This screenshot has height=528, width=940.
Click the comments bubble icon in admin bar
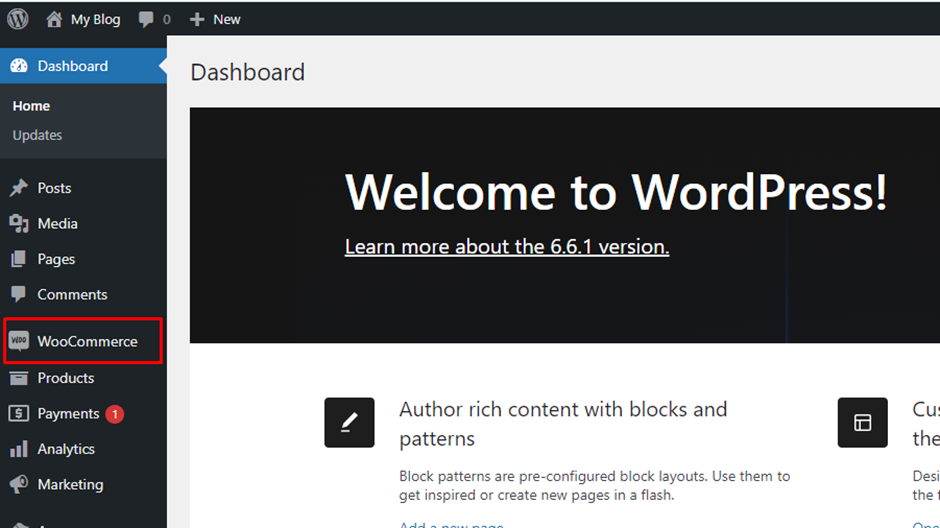(x=146, y=19)
